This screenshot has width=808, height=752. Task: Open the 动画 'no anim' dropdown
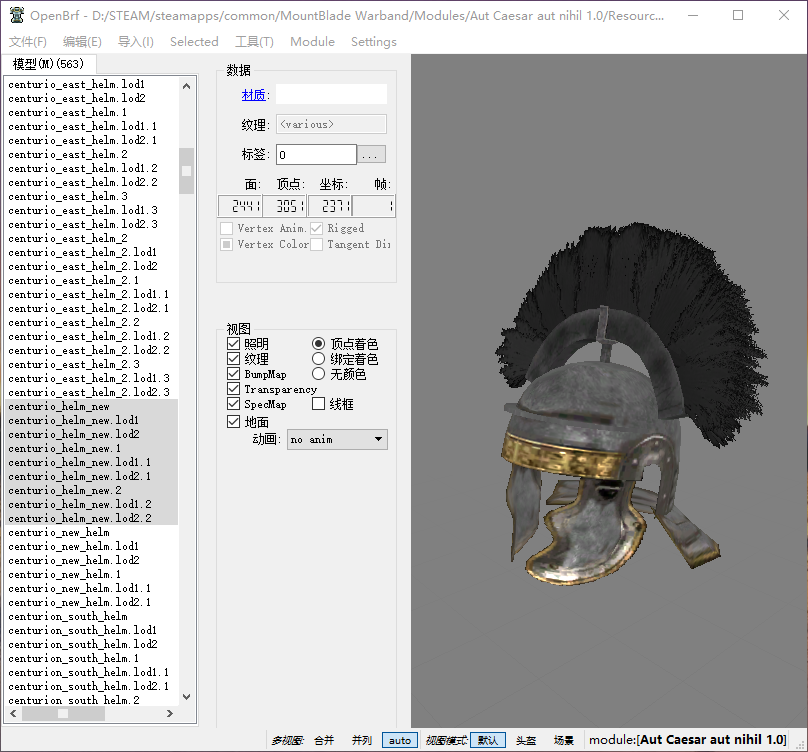(x=337, y=440)
